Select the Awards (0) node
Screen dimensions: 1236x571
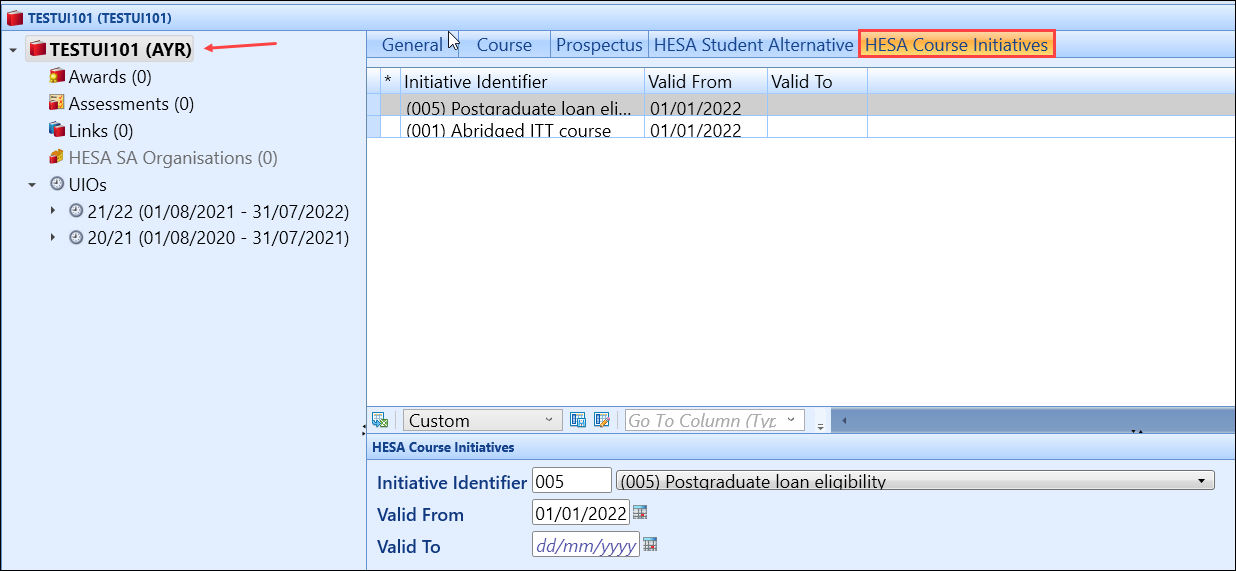coord(109,77)
